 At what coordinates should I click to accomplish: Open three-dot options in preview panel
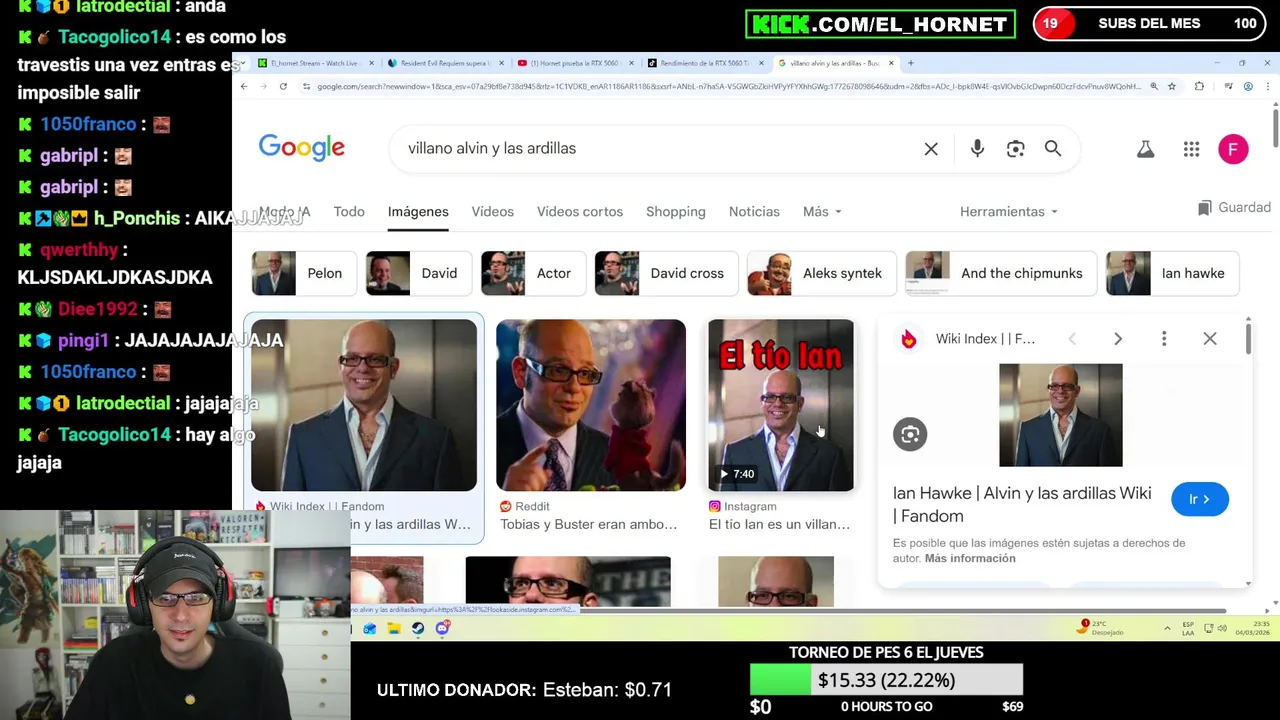tap(1164, 339)
